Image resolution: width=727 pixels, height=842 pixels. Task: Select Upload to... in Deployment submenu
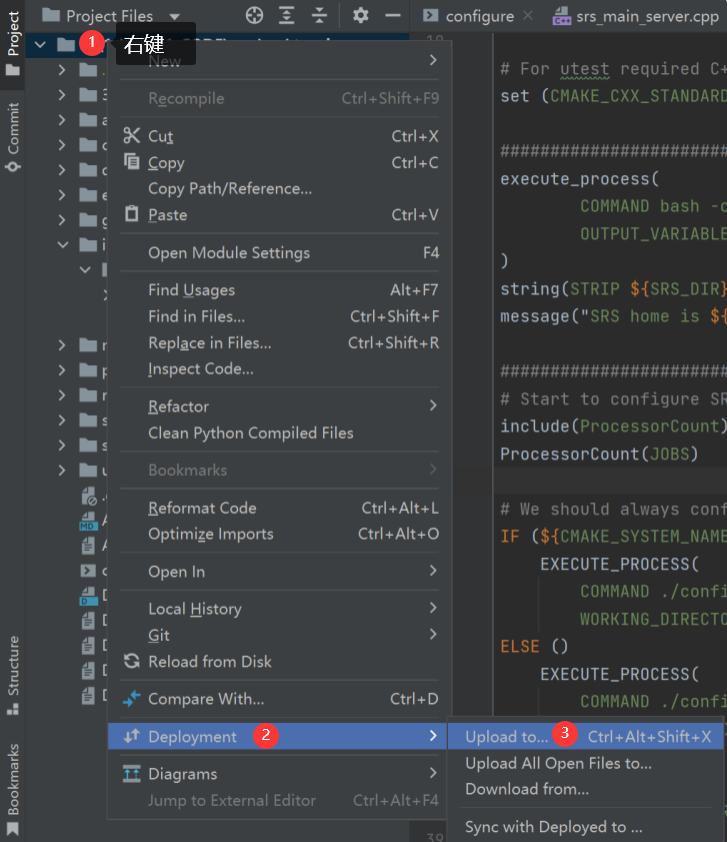pos(507,737)
